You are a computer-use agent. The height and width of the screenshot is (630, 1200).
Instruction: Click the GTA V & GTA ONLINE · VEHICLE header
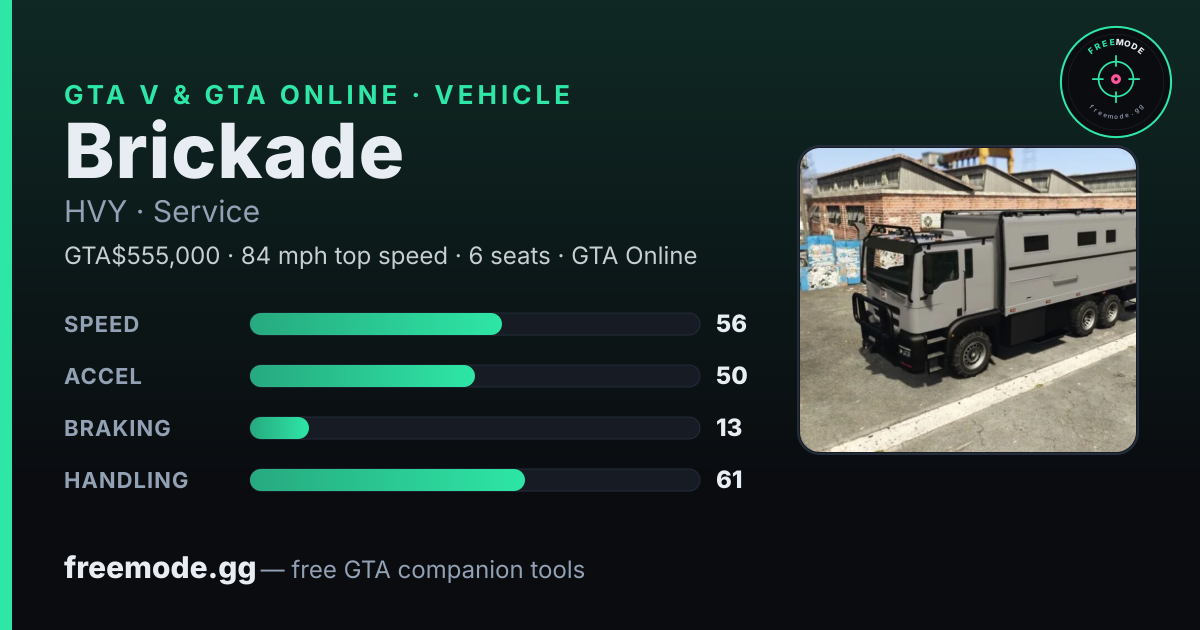pyautogui.click(x=318, y=95)
